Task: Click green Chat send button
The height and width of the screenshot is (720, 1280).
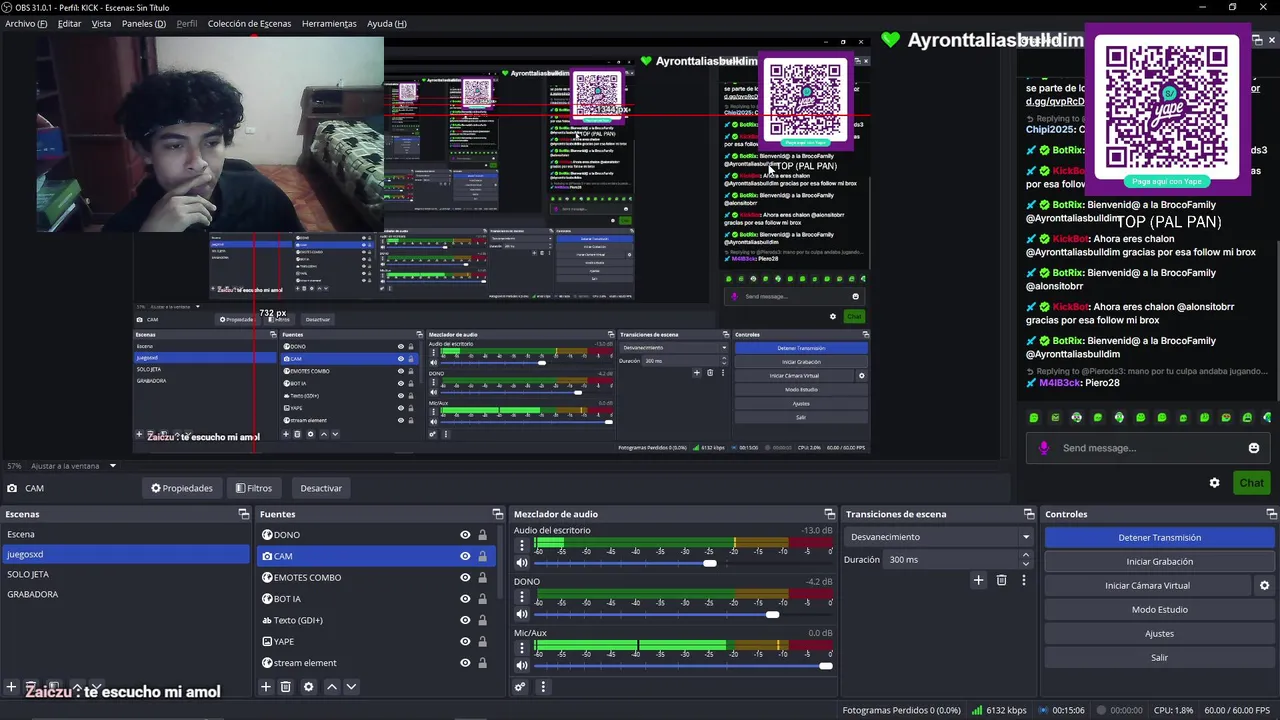Action: [1251, 483]
